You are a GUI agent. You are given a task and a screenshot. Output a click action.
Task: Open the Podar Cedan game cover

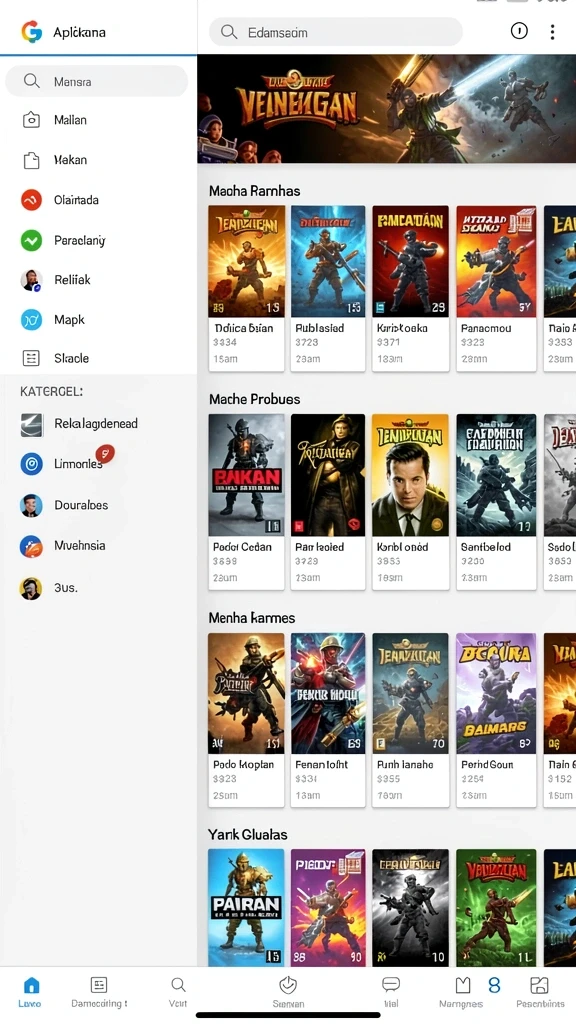(x=246, y=475)
